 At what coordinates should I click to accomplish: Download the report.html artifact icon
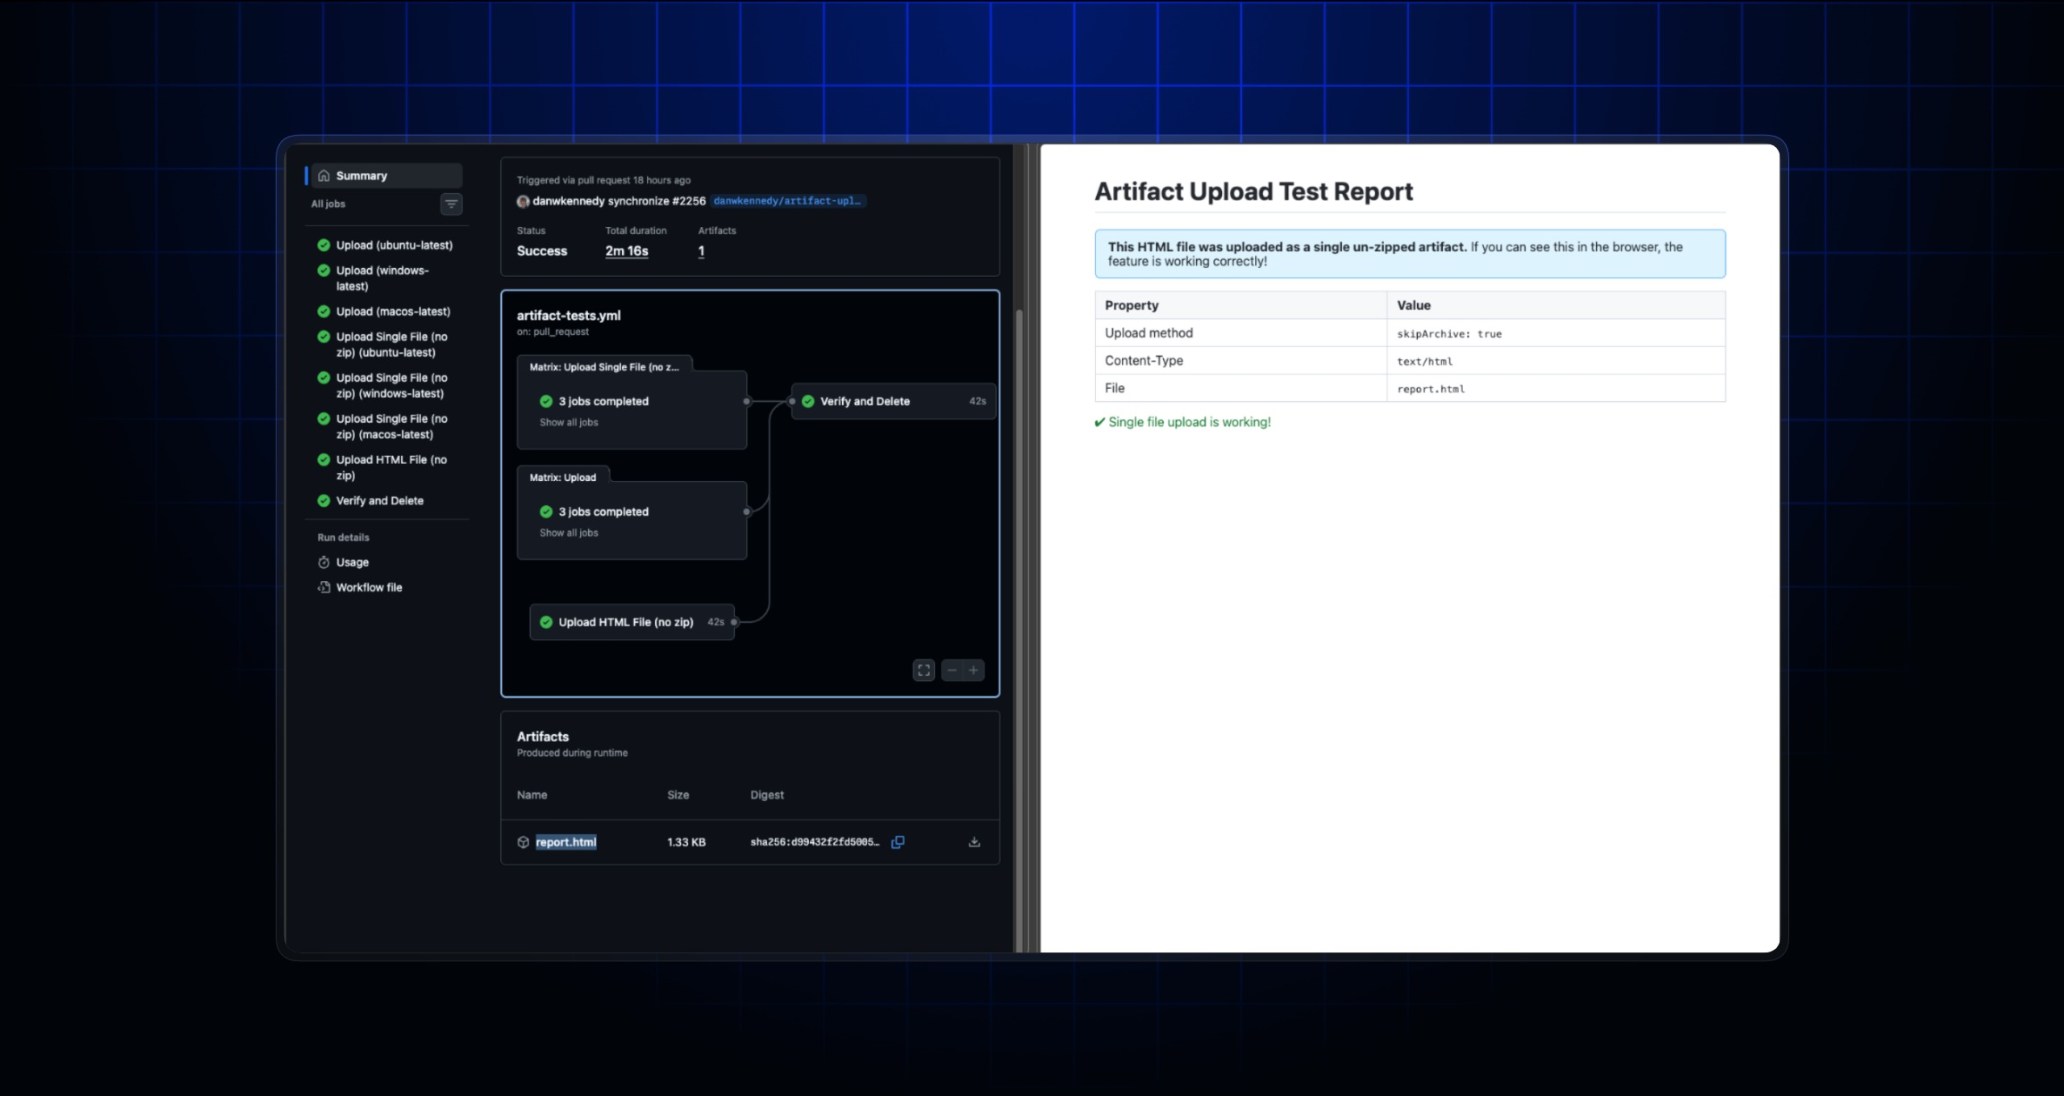click(974, 842)
